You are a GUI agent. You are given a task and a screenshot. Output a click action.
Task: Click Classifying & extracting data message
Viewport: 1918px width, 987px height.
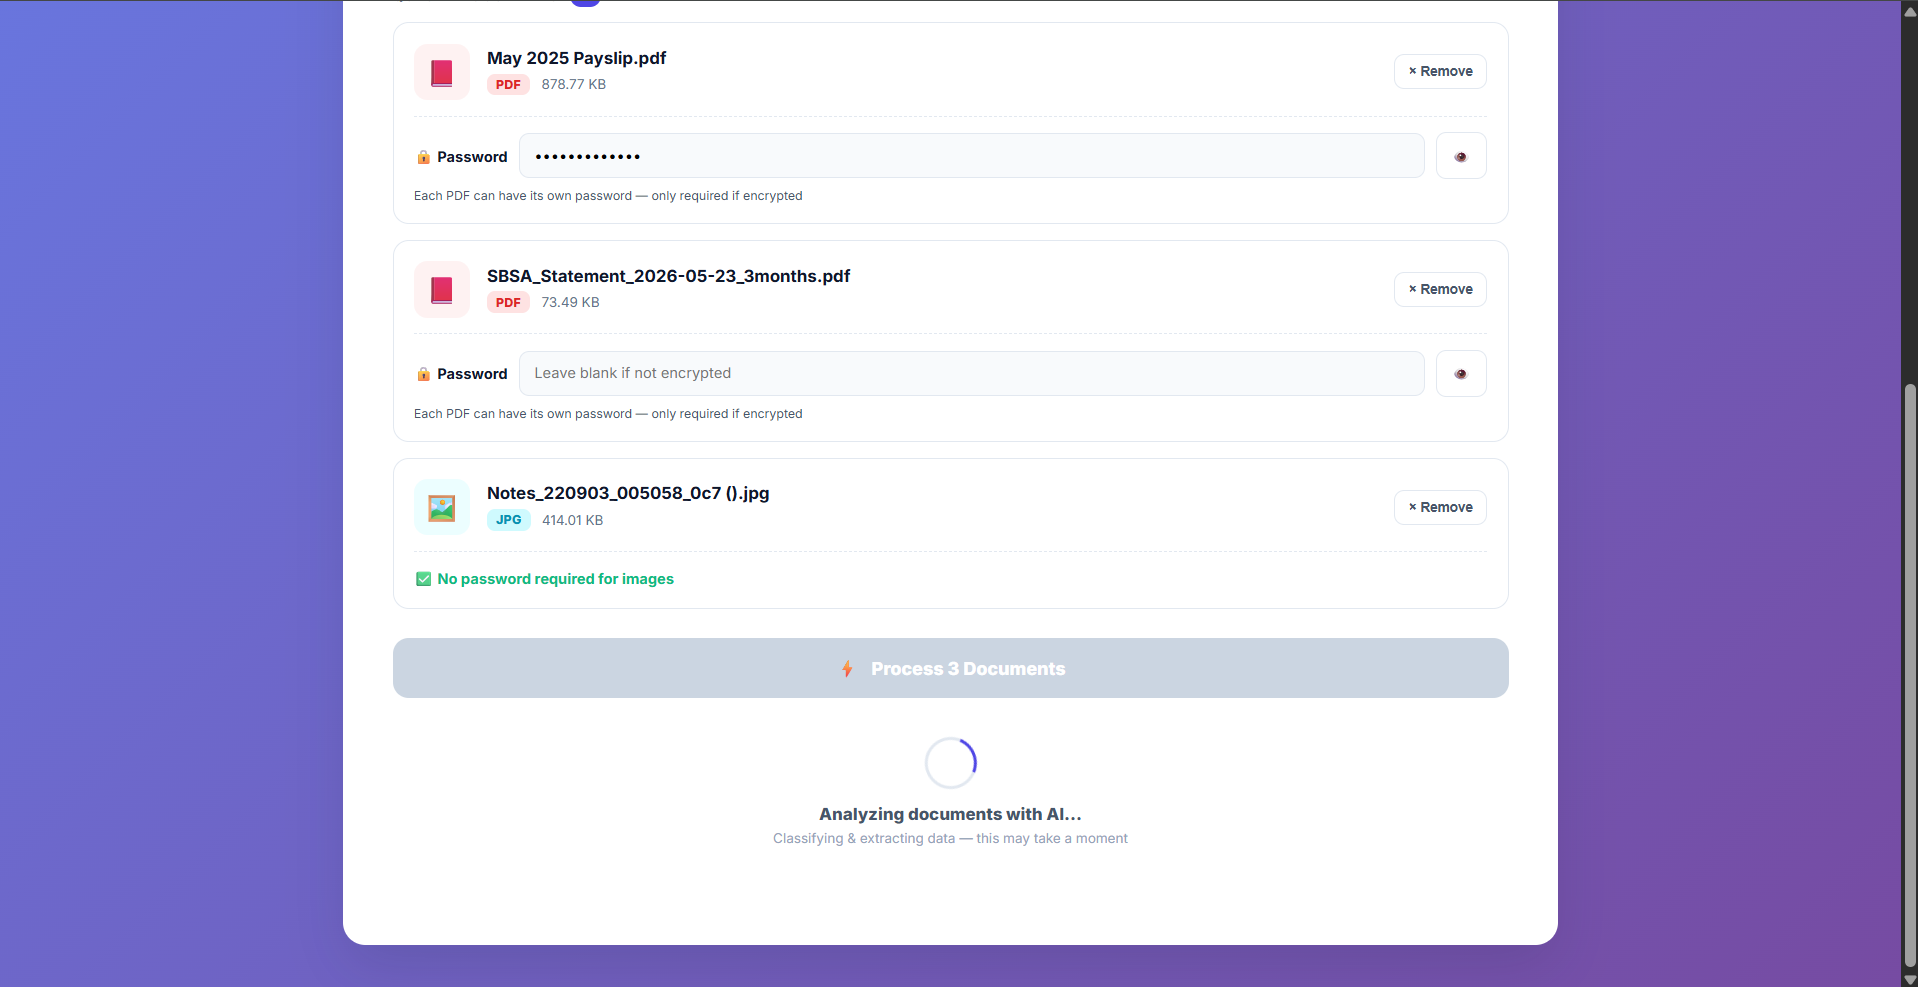(x=950, y=839)
